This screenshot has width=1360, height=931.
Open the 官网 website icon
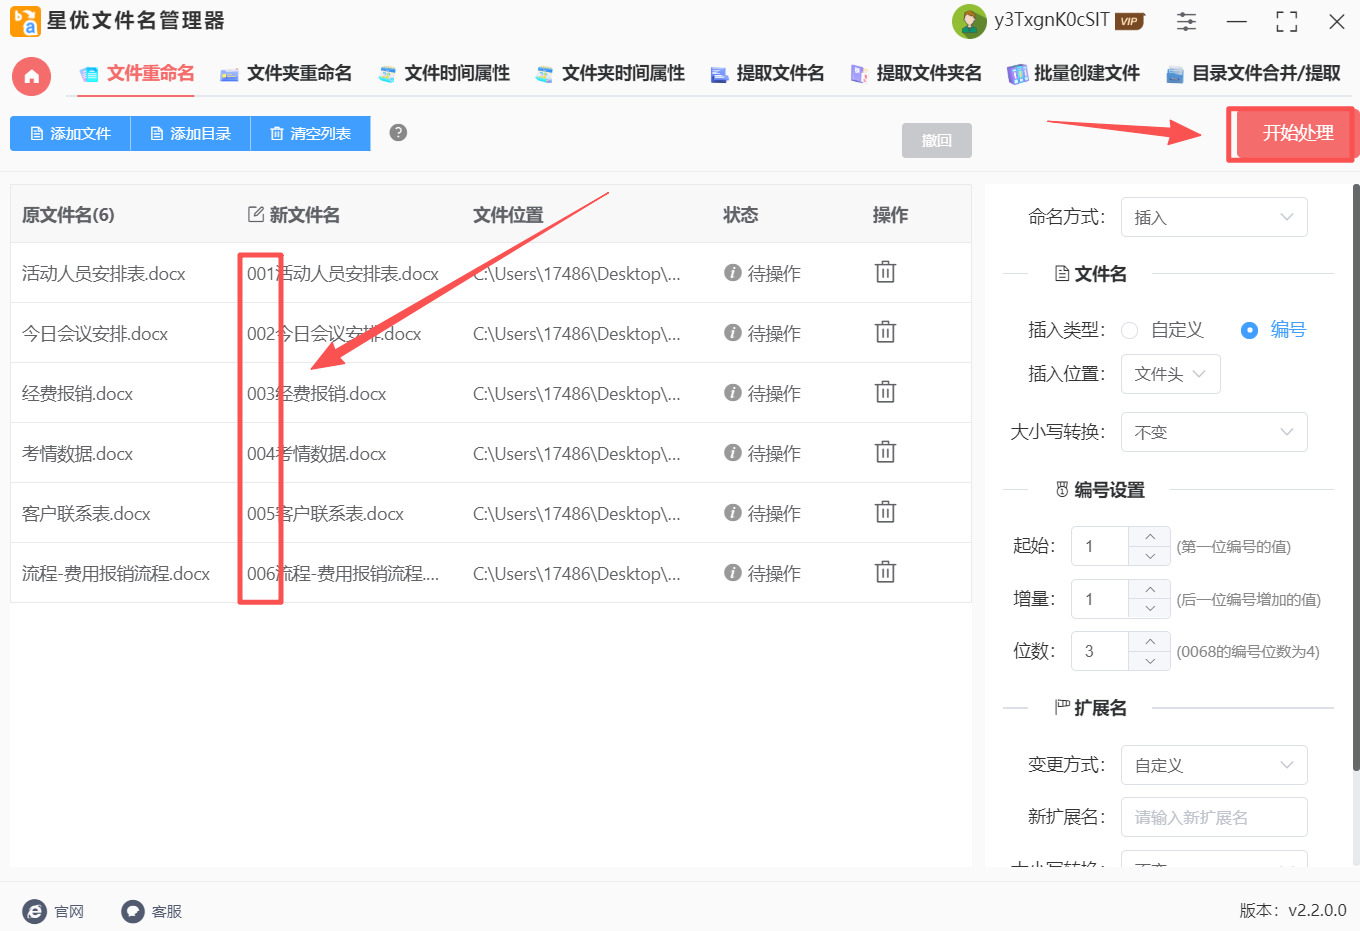point(35,911)
